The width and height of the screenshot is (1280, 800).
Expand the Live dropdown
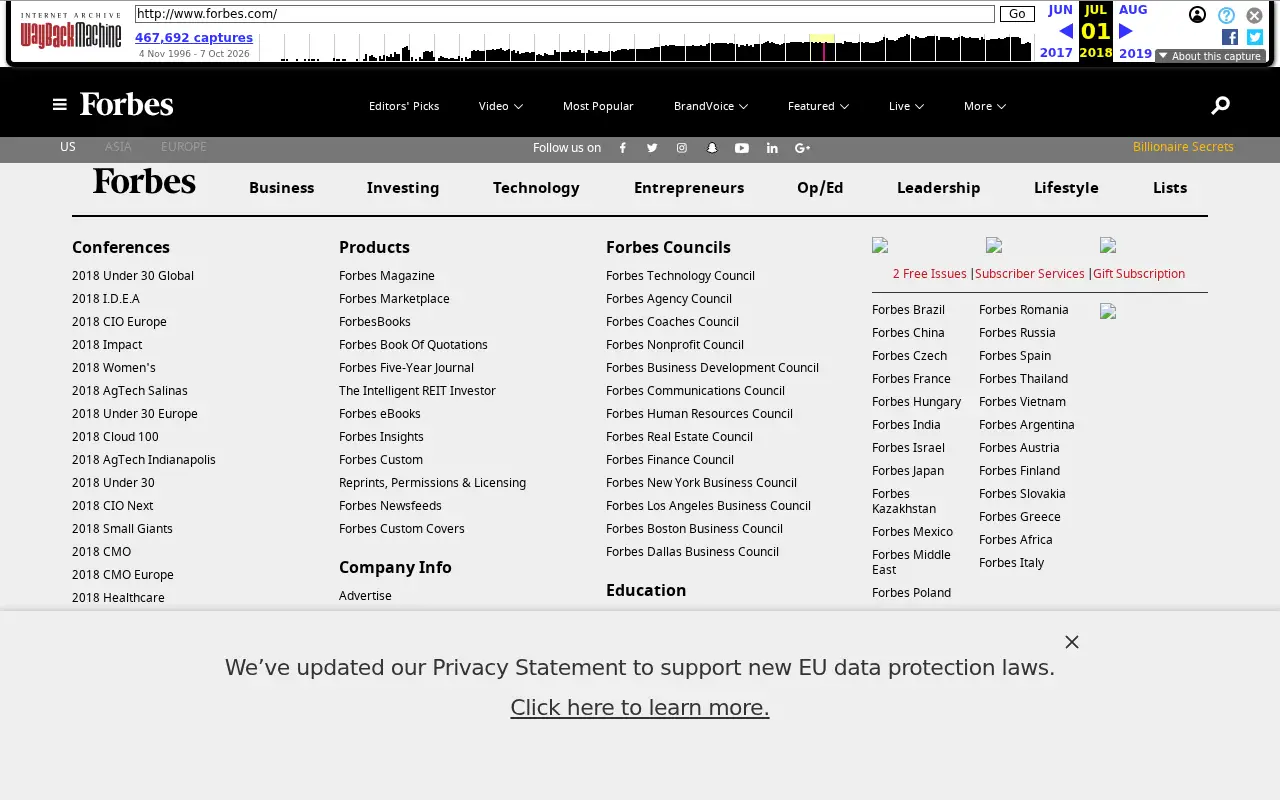pyautogui.click(x=906, y=106)
